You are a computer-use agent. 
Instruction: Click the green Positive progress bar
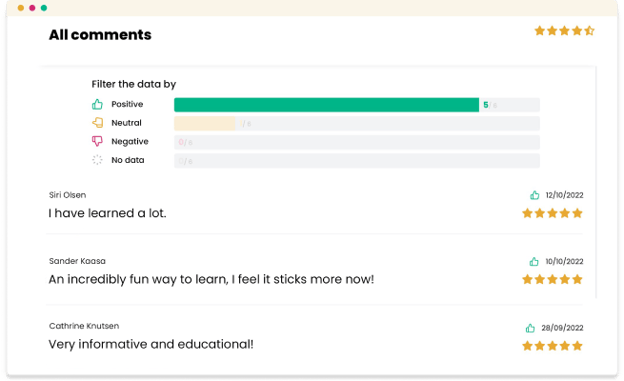(326, 105)
